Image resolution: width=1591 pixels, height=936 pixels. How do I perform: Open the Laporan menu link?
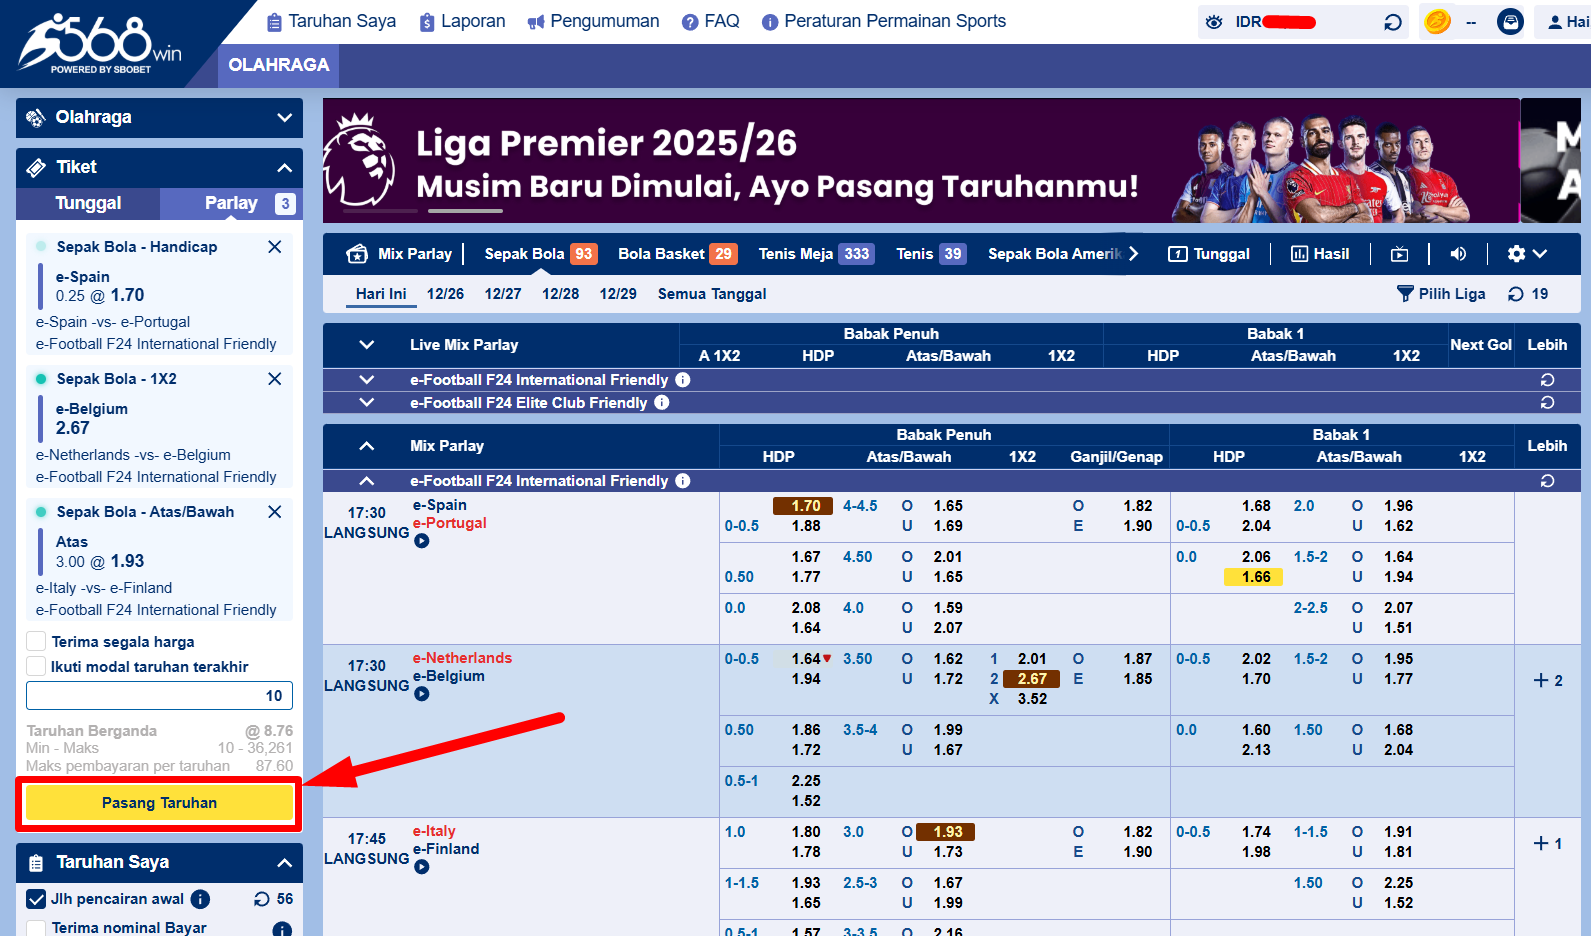pyautogui.click(x=462, y=21)
